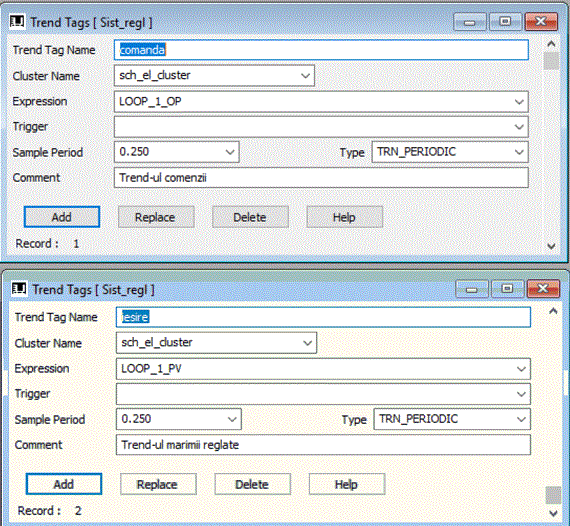Expand the LOOP_1_PV Expression dropdown

[x=521, y=369]
